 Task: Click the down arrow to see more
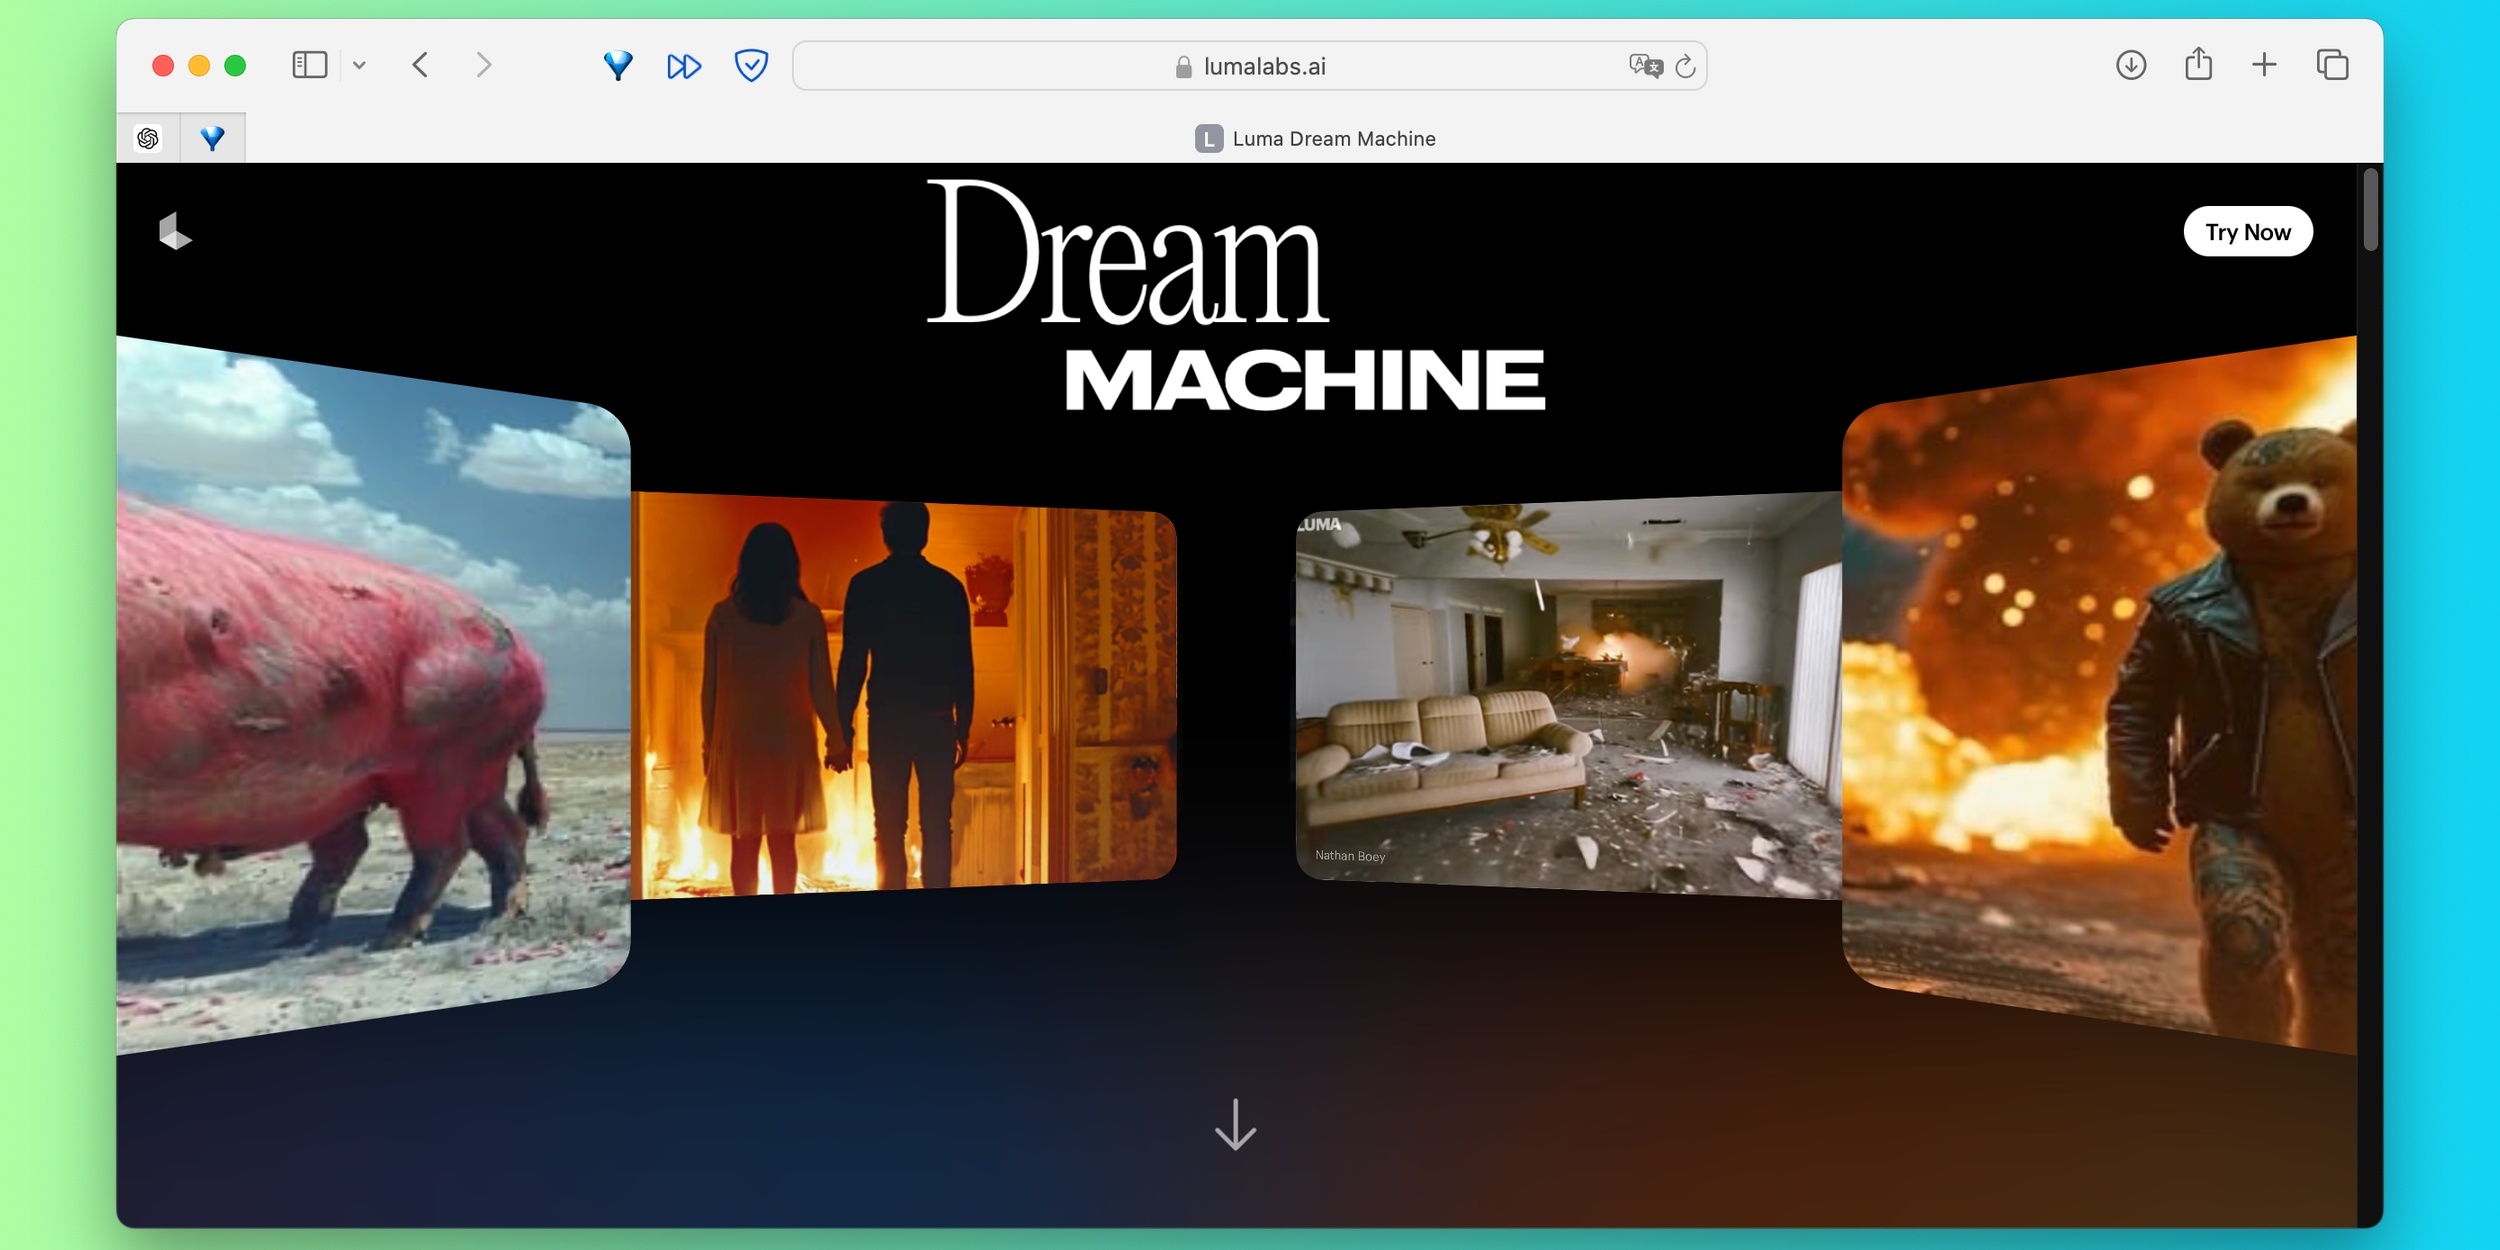[x=1235, y=1124]
